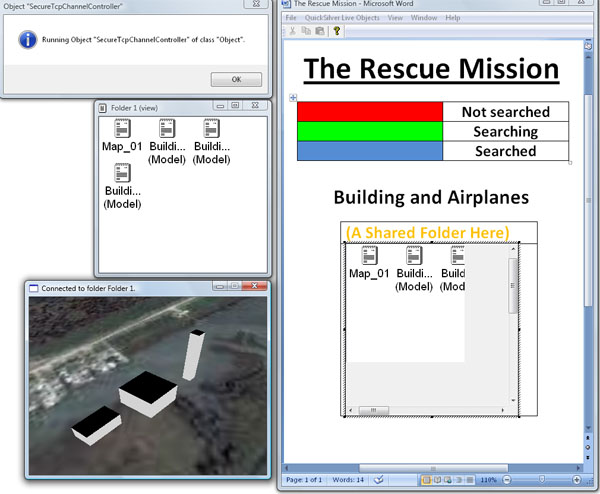Select Map_01 in the embedded shared folder
This screenshot has height=494, width=600.
coord(367,264)
